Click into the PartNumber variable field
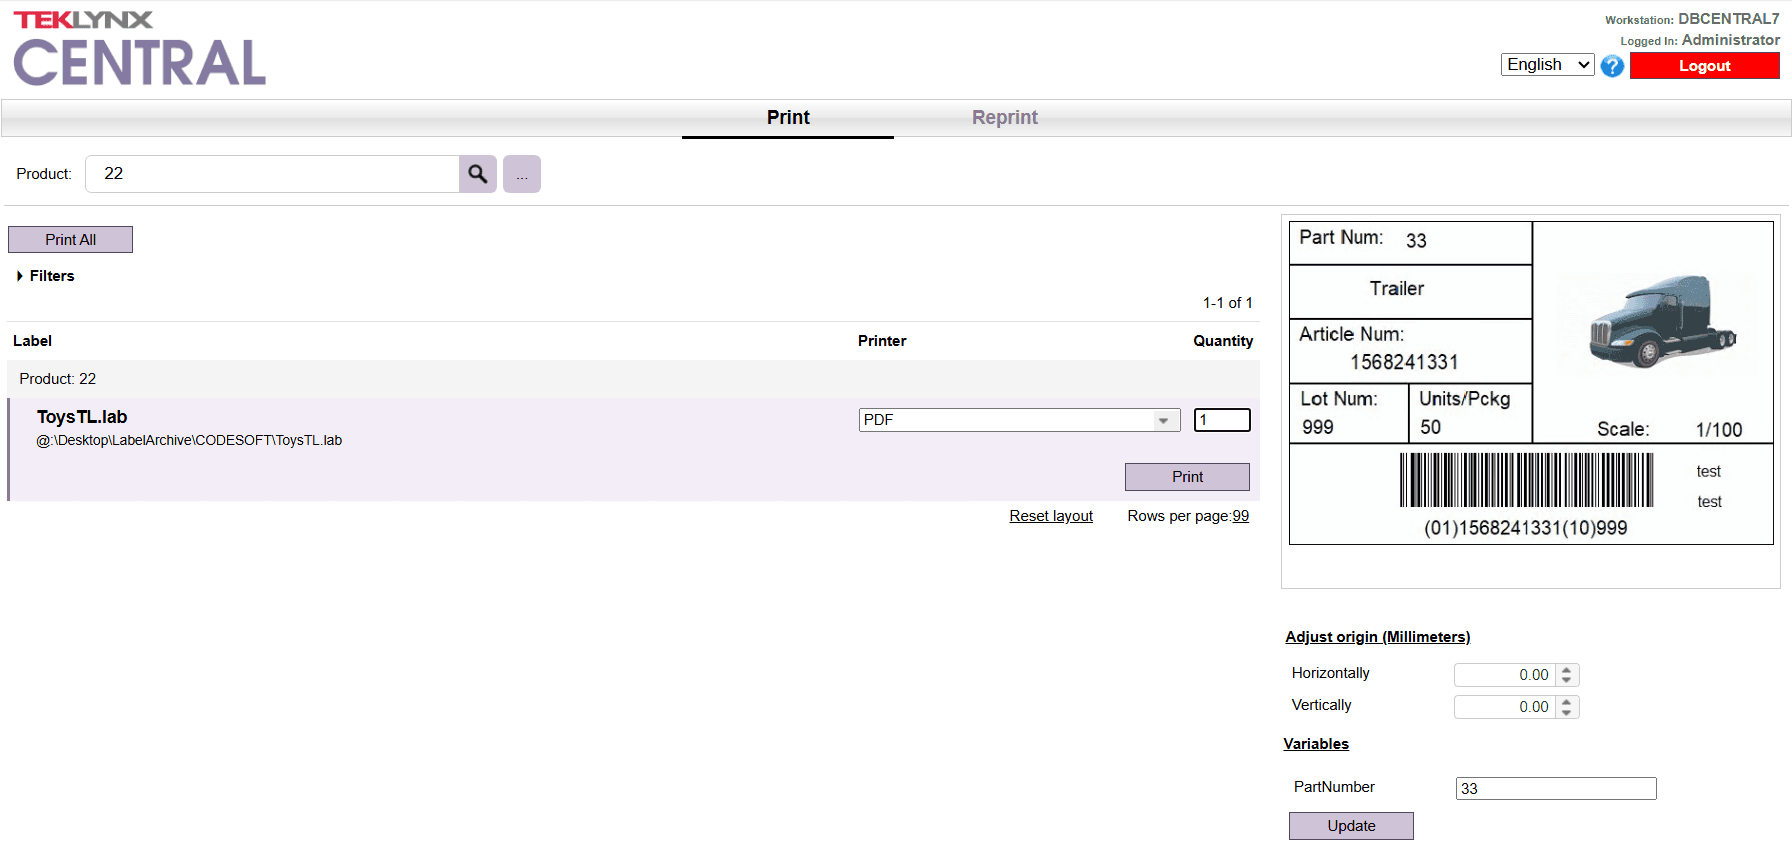 (x=1555, y=789)
